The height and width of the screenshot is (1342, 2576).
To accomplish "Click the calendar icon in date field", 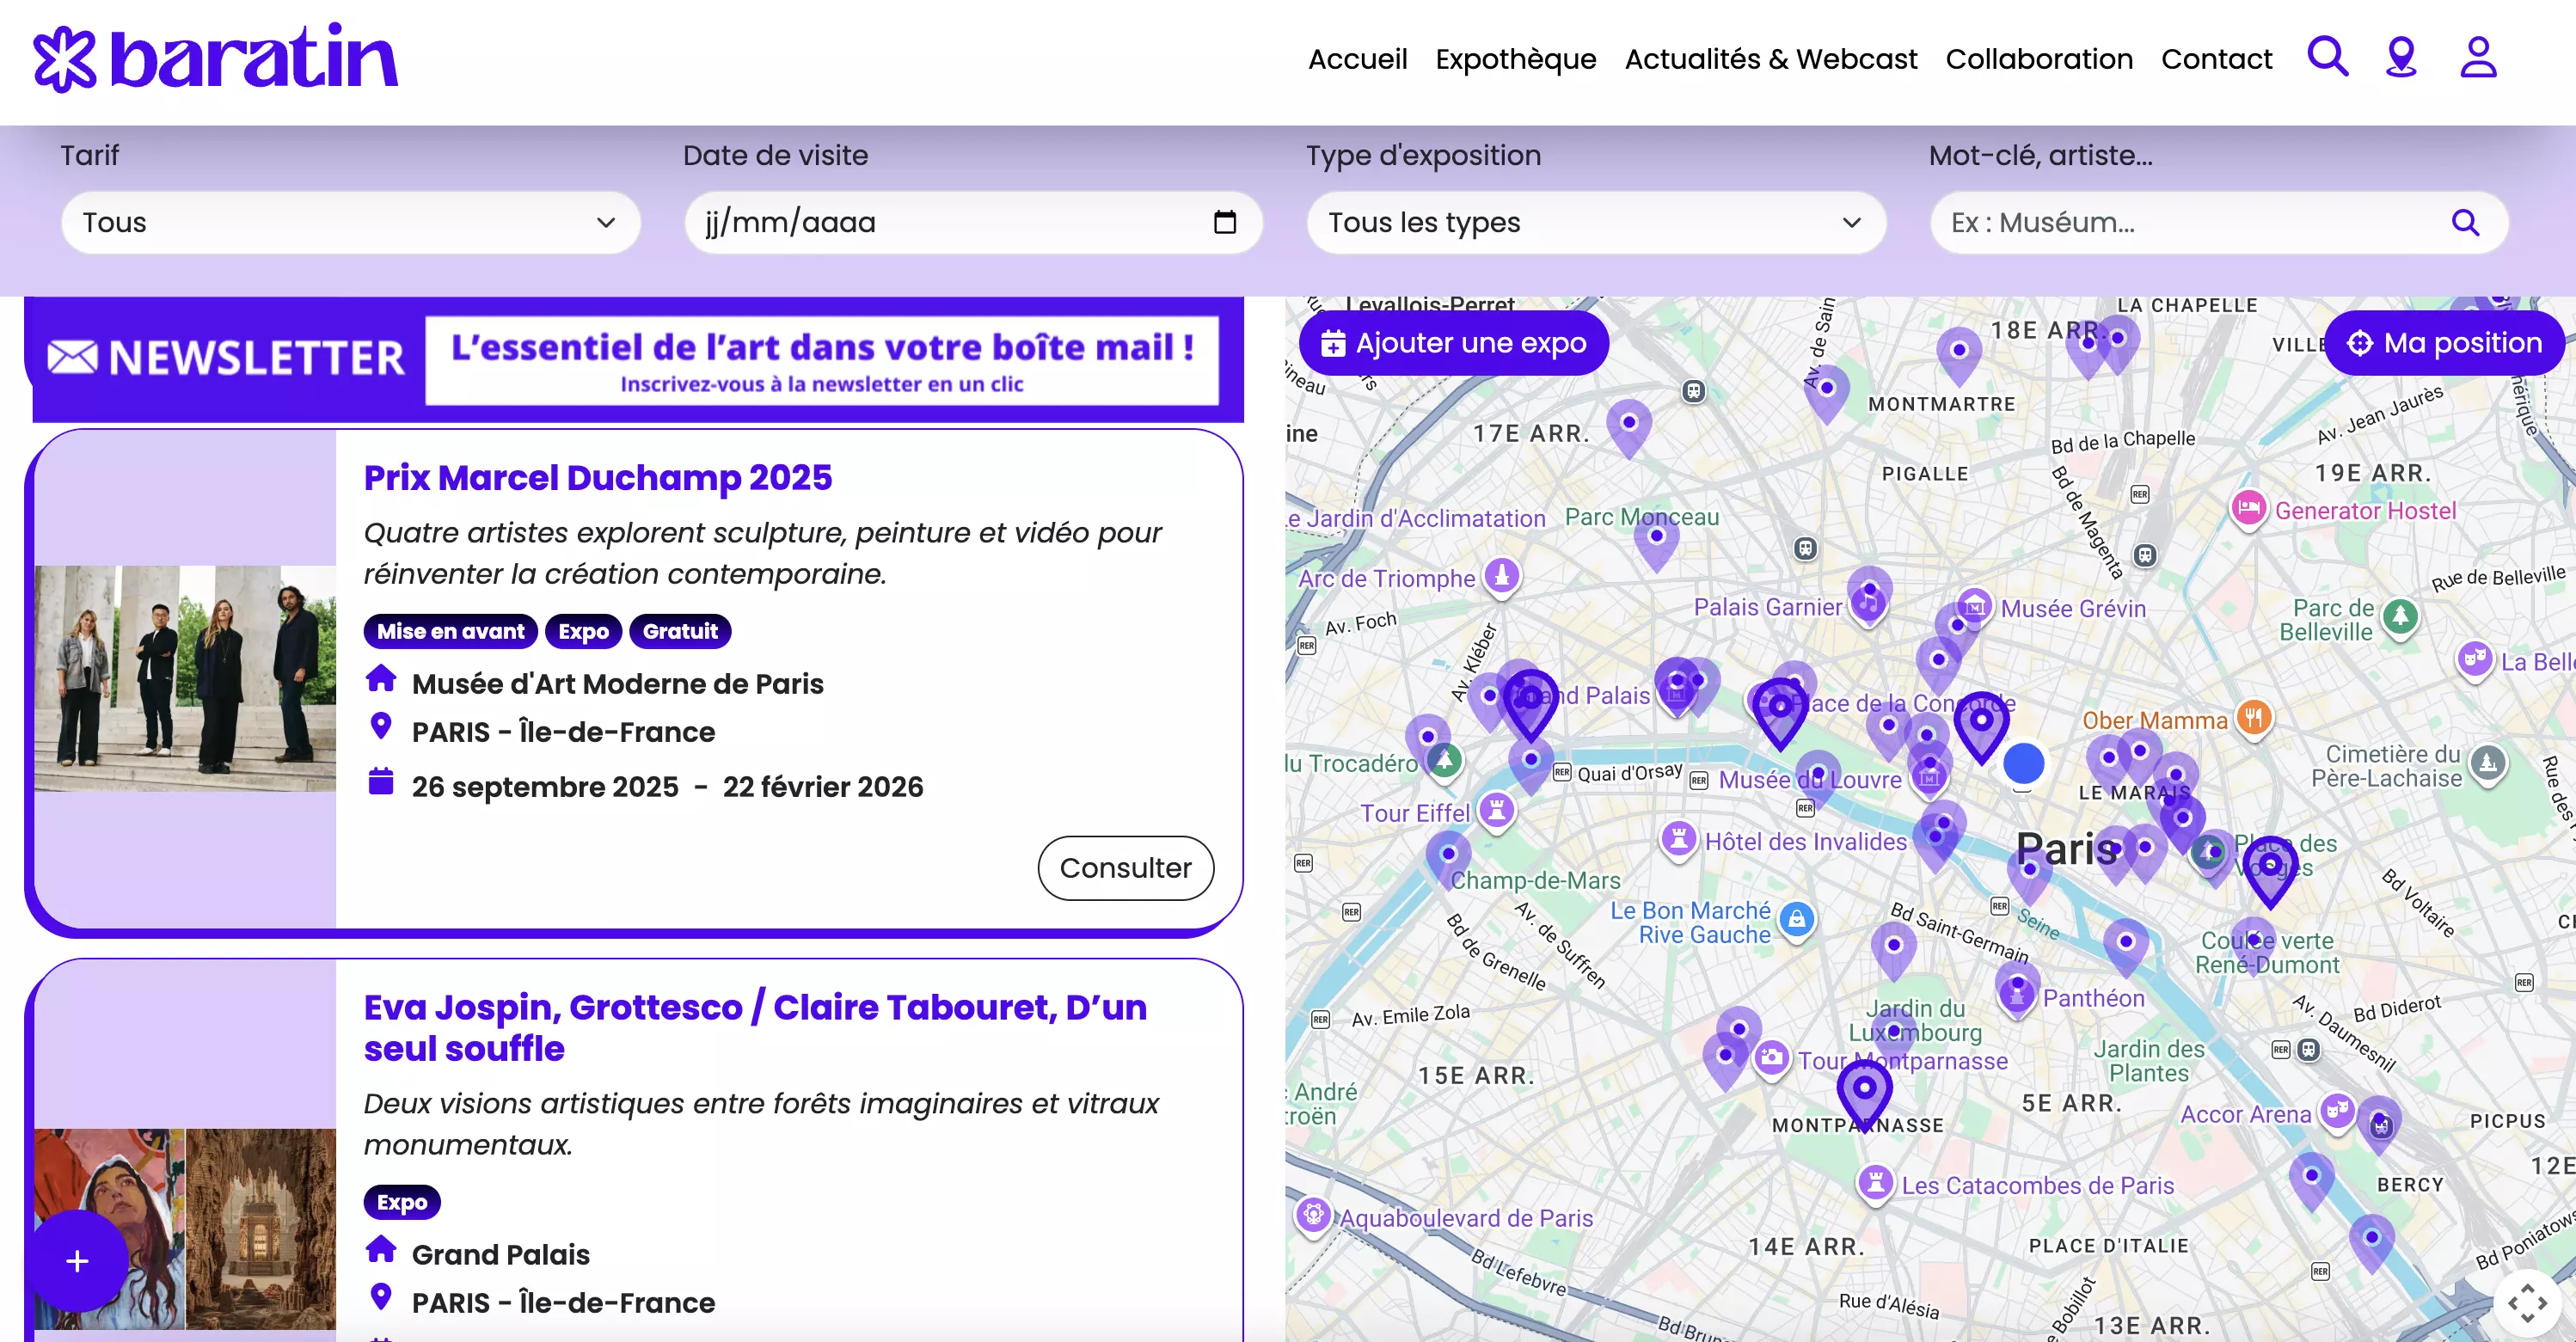I will 1224,222.
